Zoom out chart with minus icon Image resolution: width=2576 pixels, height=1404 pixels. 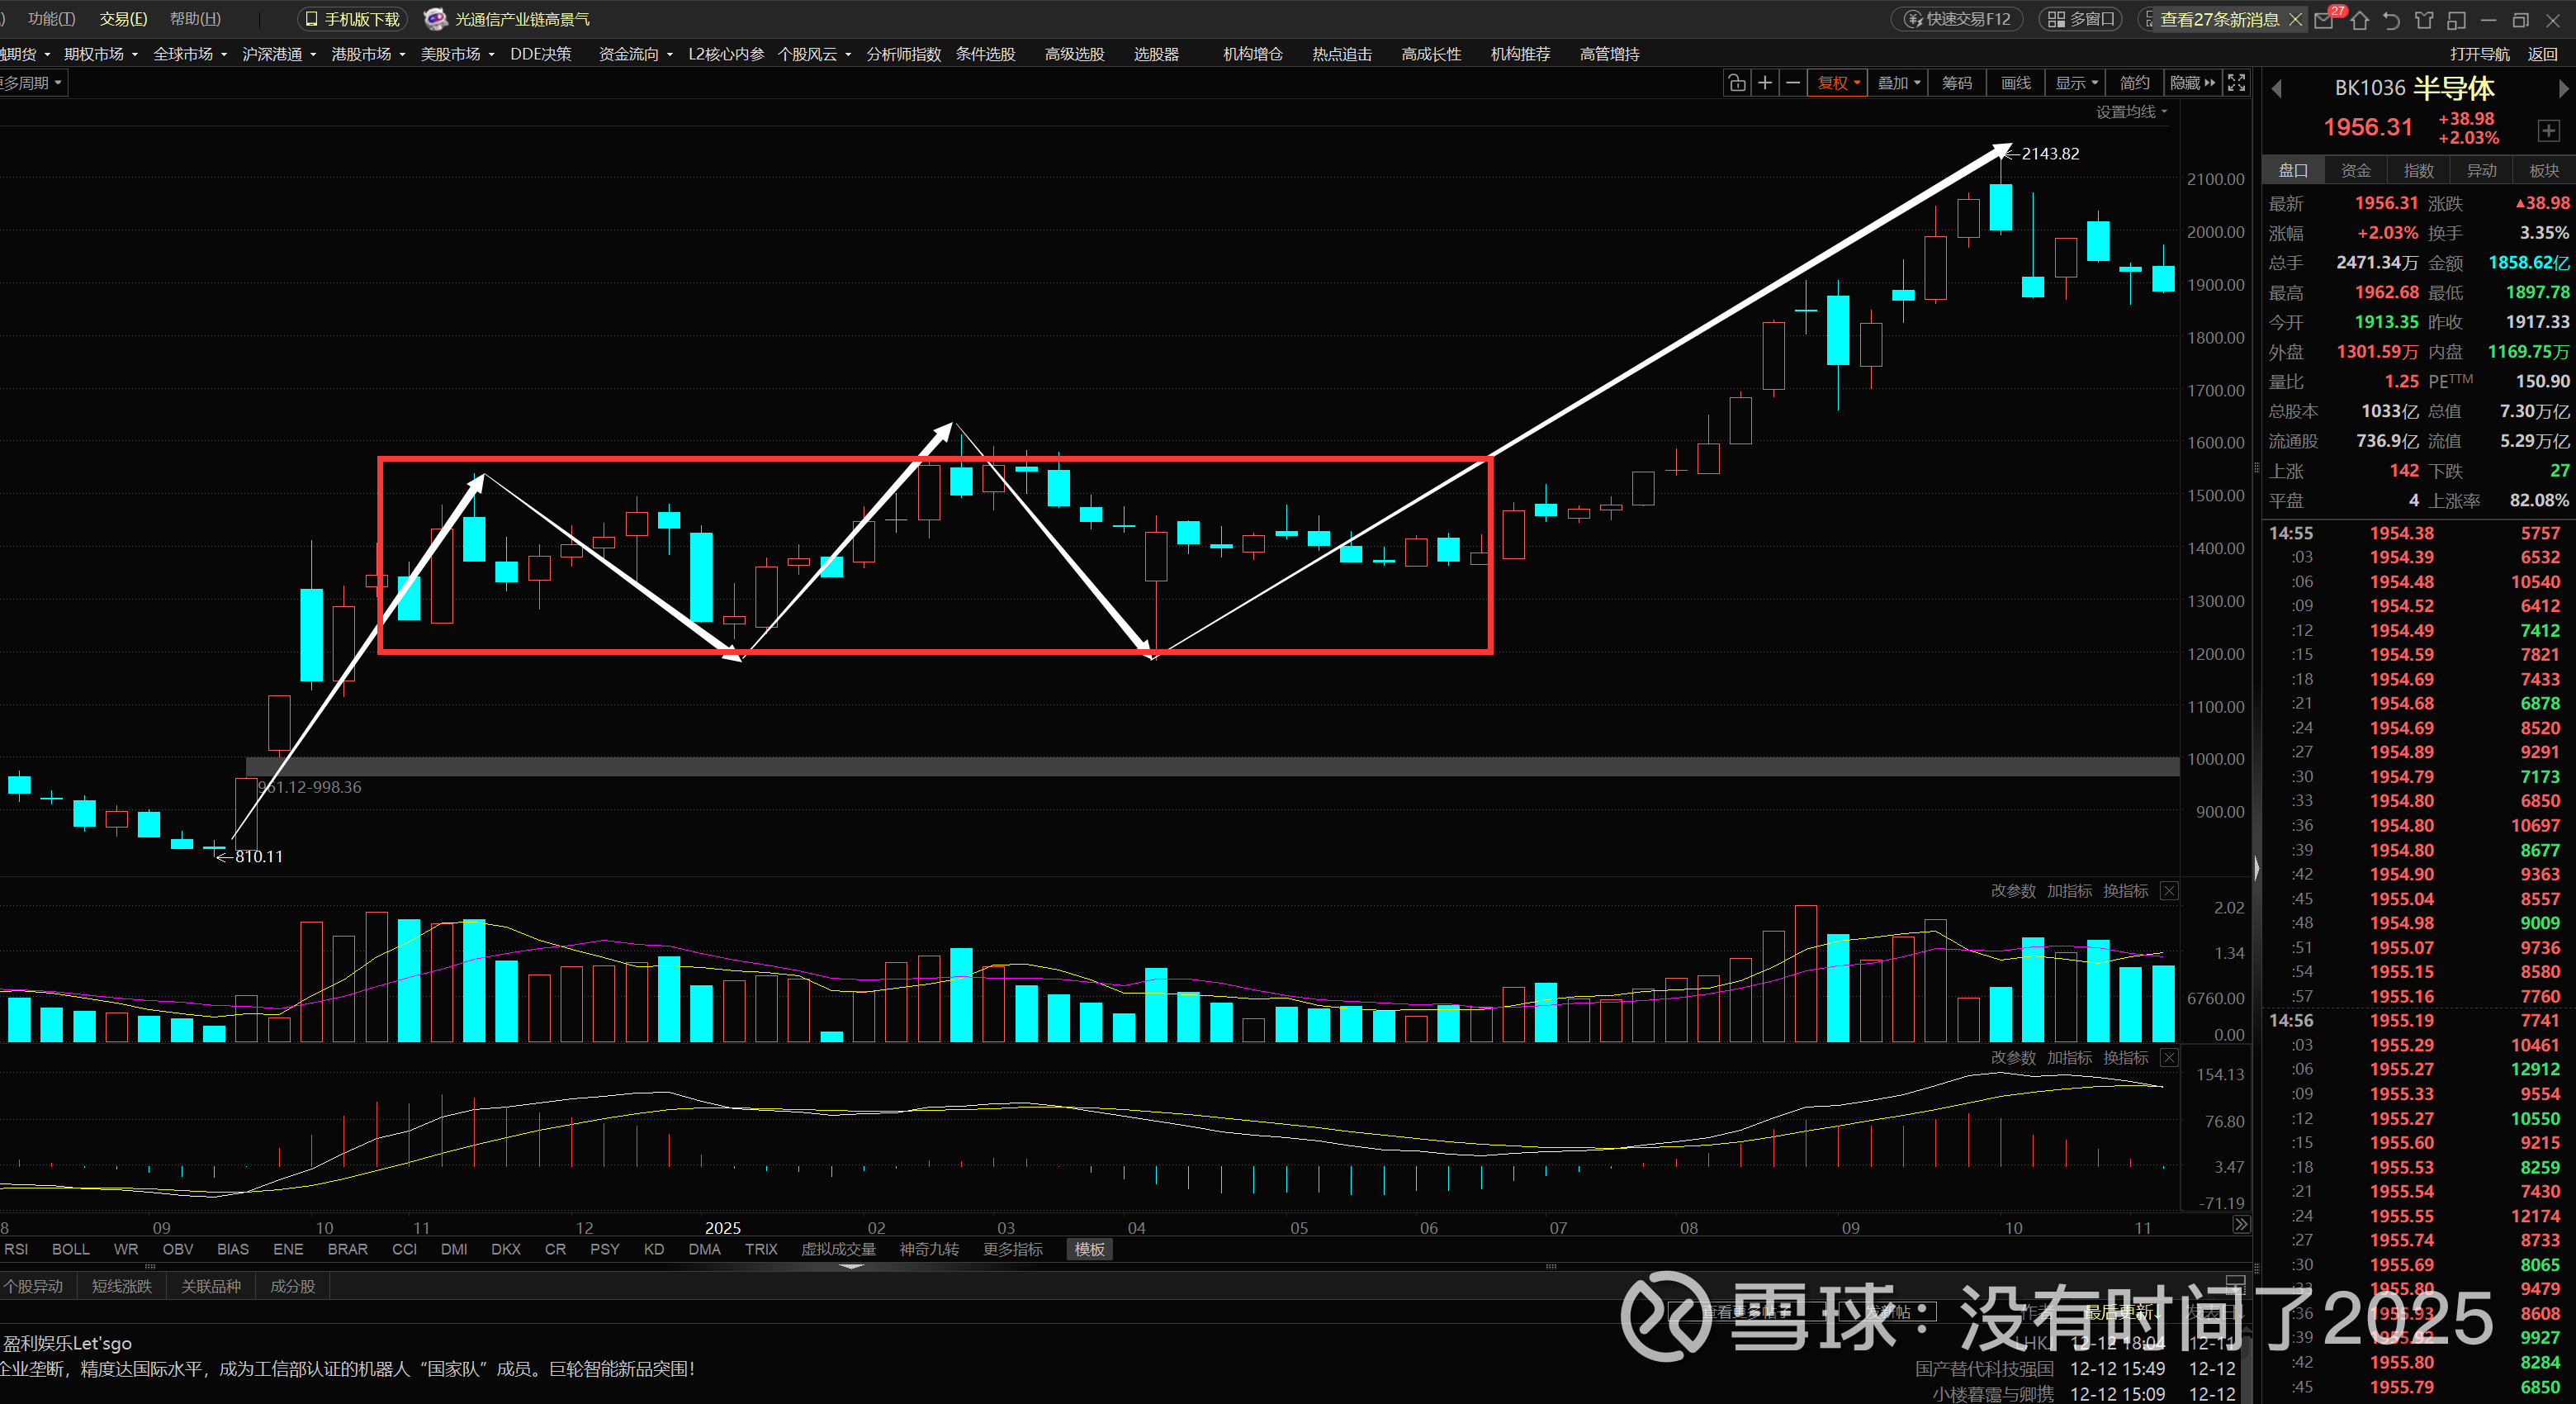tap(1793, 83)
